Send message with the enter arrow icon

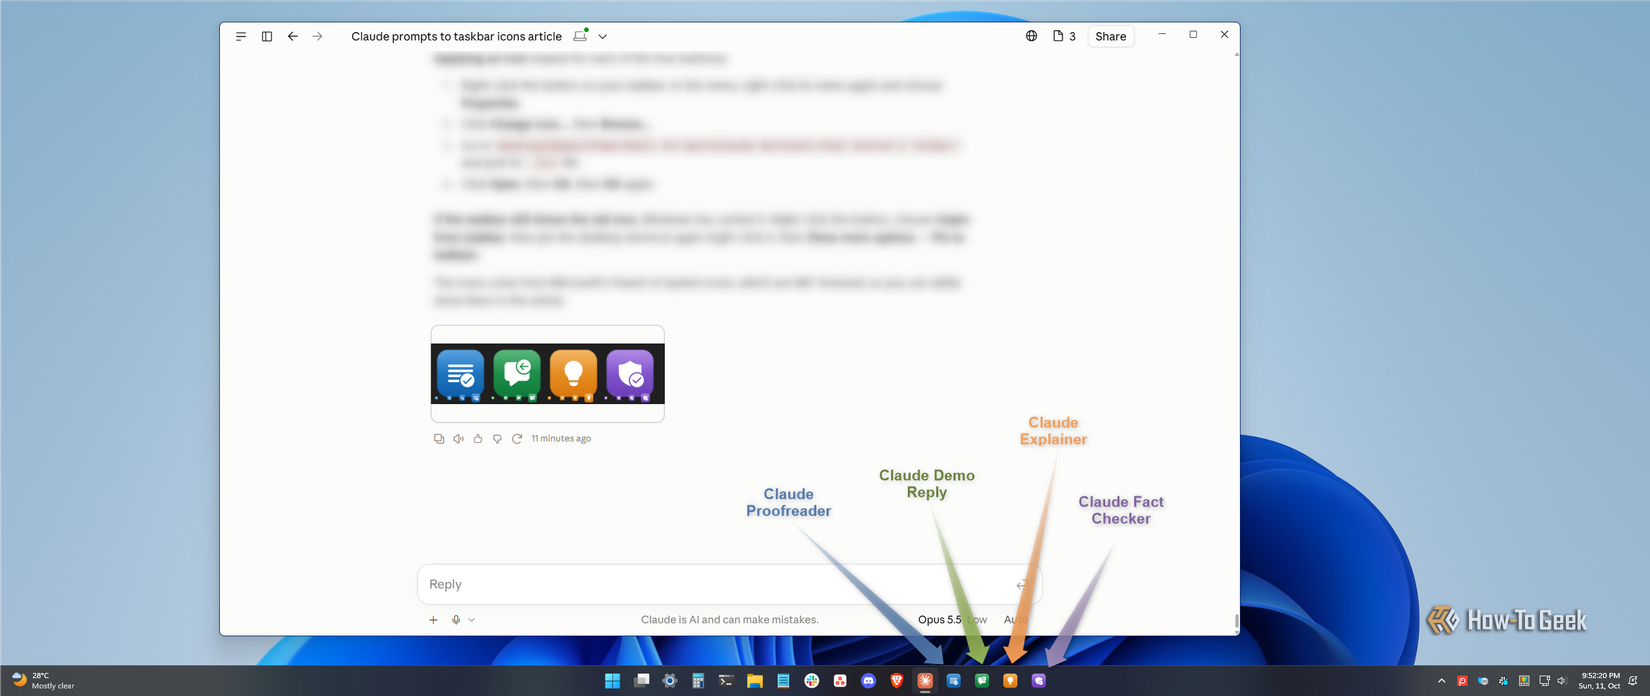coord(1021,584)
